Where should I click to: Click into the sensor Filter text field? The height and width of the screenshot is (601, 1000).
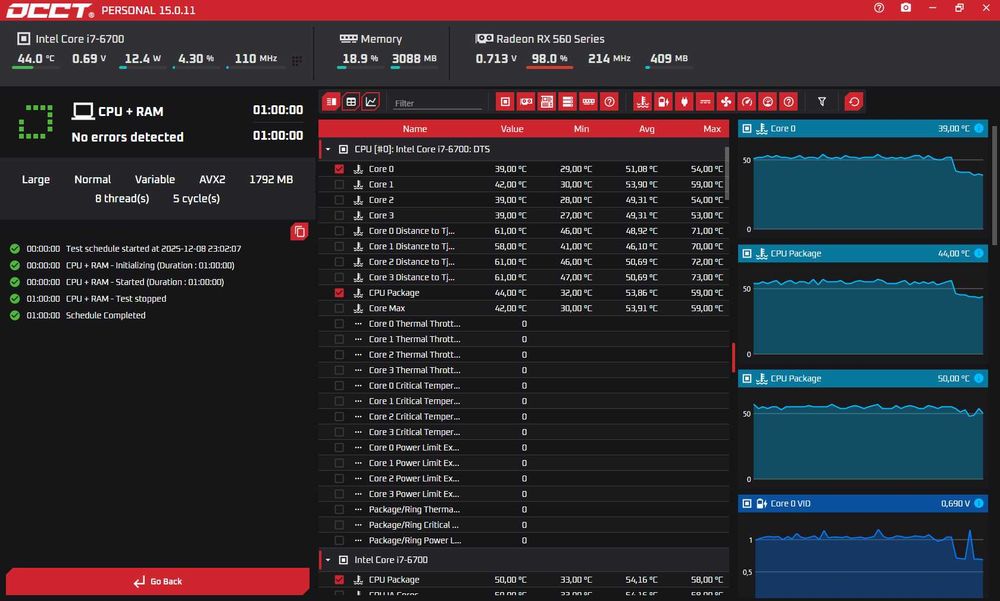click(x=437, y=103)
